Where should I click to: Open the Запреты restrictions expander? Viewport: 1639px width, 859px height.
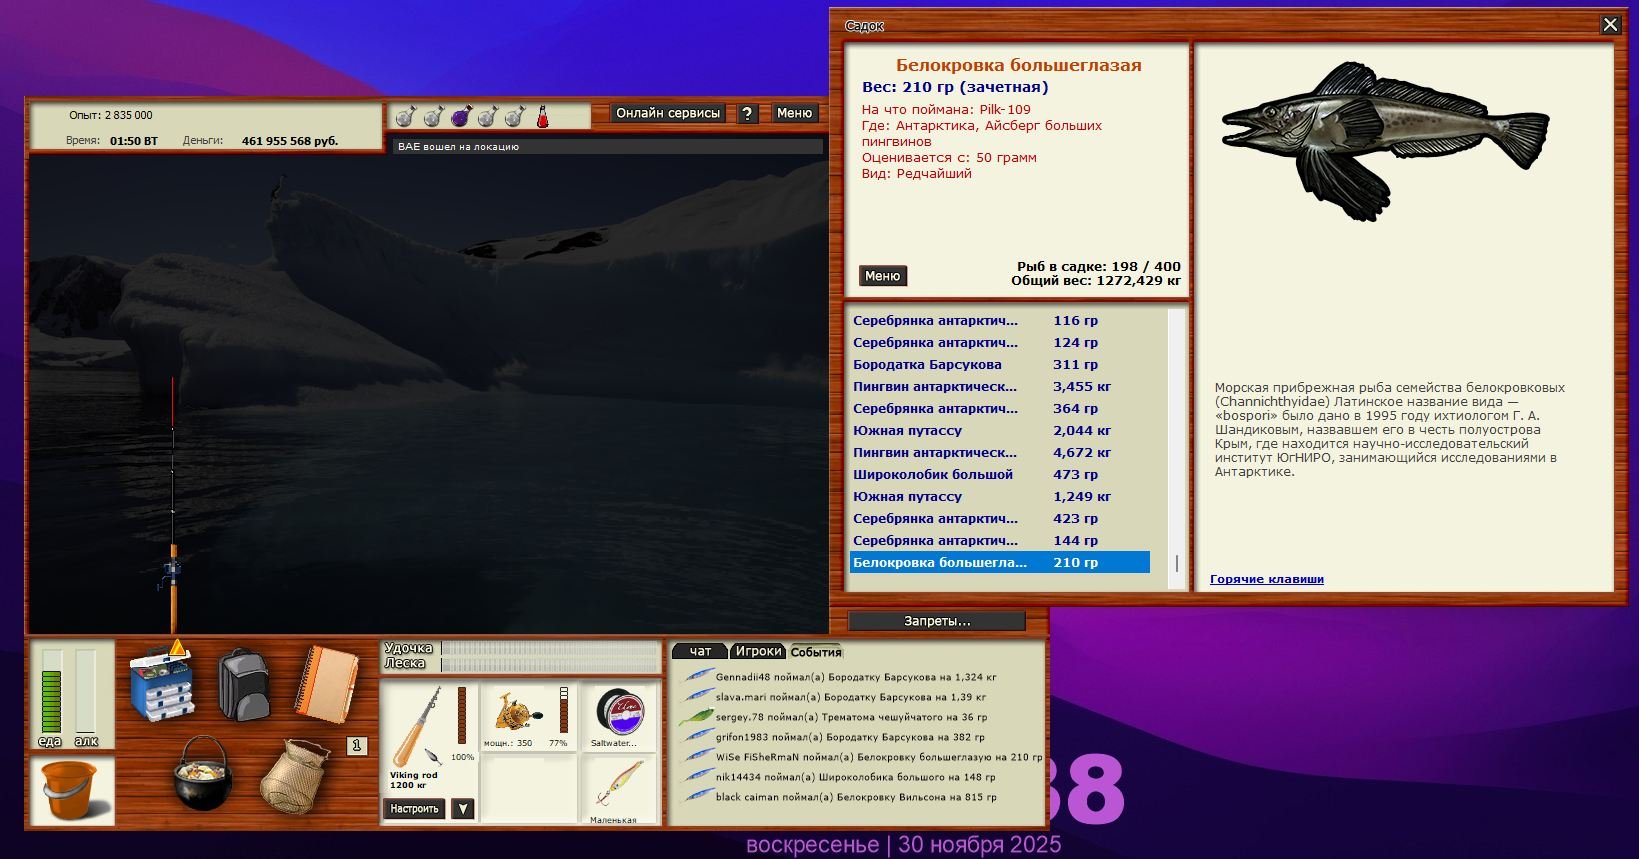(x=937, y=621)
